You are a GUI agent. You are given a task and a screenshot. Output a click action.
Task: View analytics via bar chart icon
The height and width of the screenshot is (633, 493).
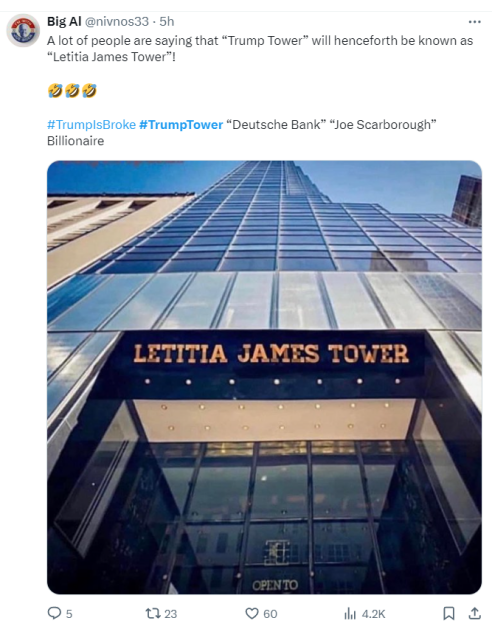pos(350,614)
